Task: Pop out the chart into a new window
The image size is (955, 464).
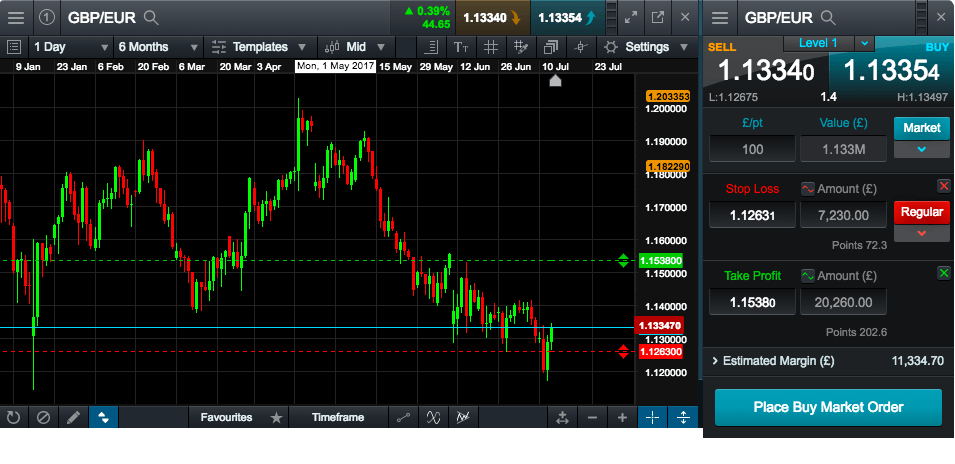Action: [x=658, y=18]
